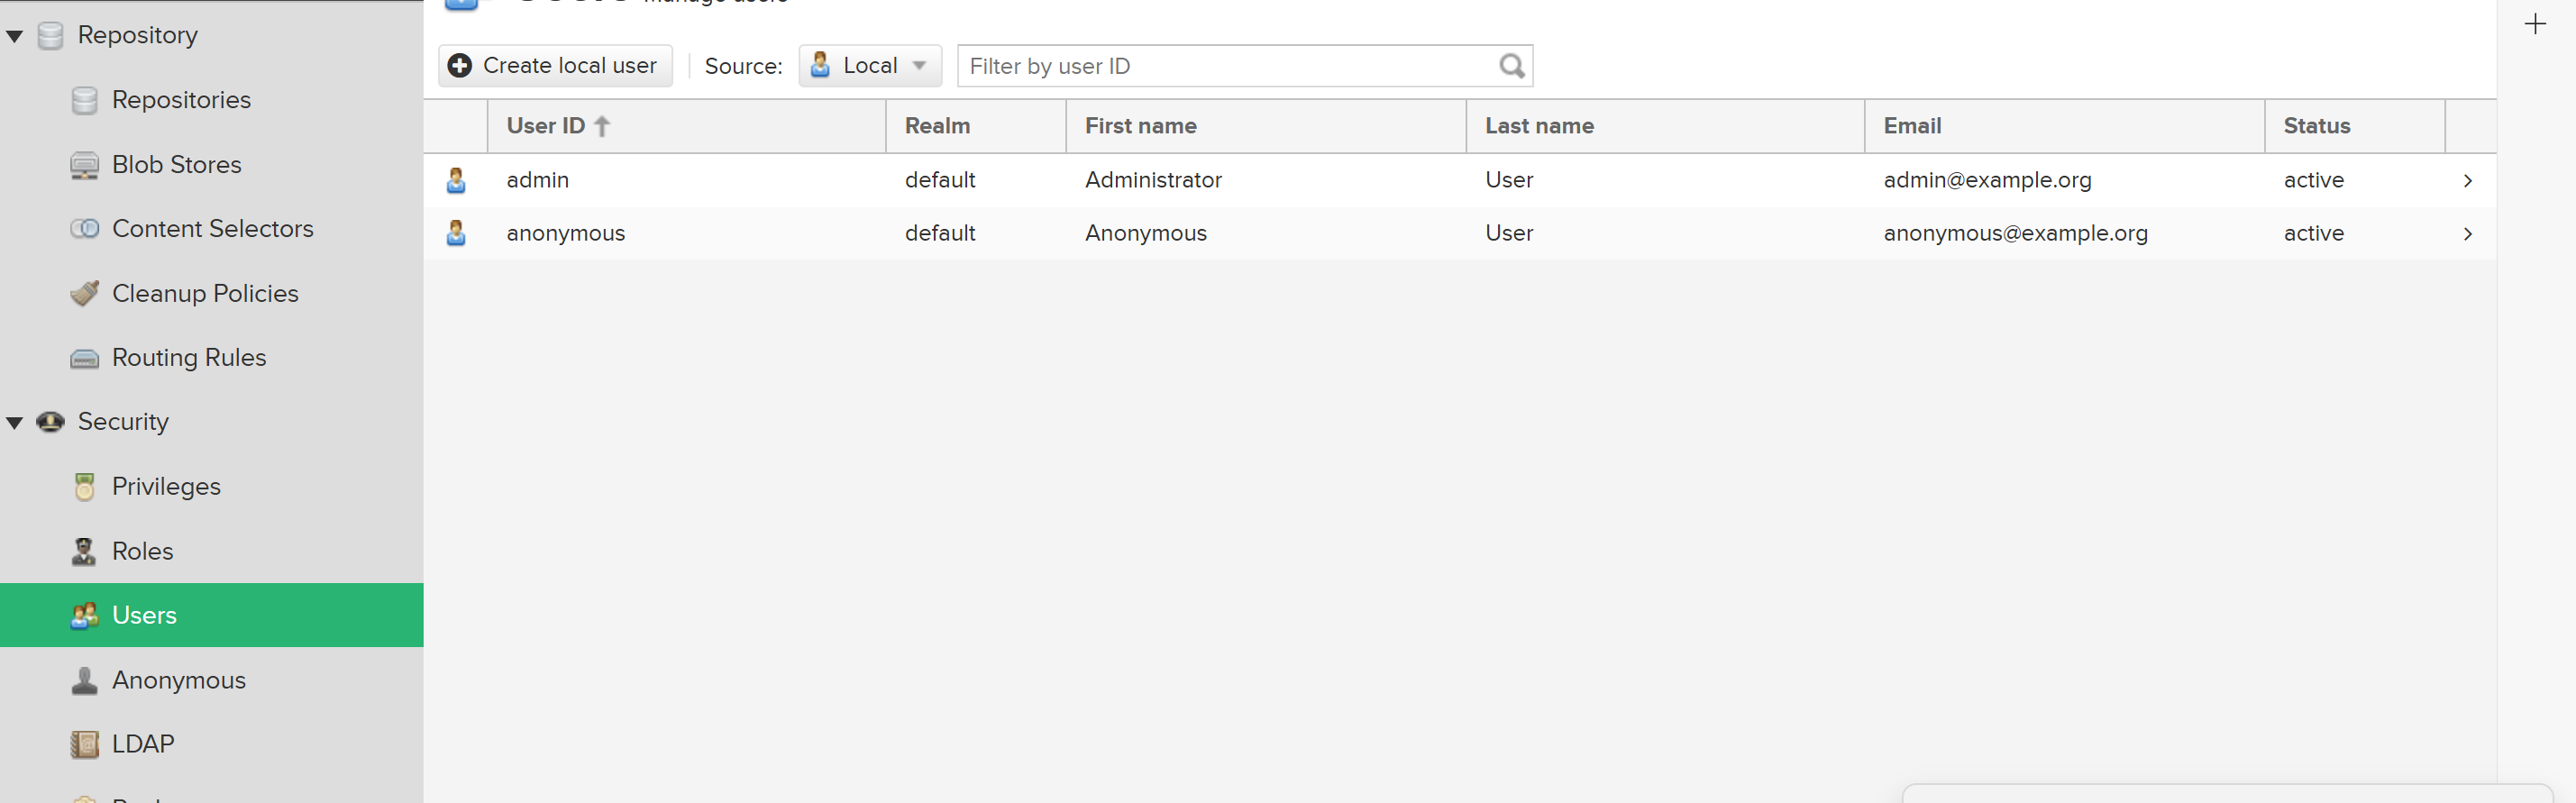The height and width of the screenshot is (803, 2576).
Task: Click the Routing Rules icon
Action: pyautogui.click(x=85, y=359)
